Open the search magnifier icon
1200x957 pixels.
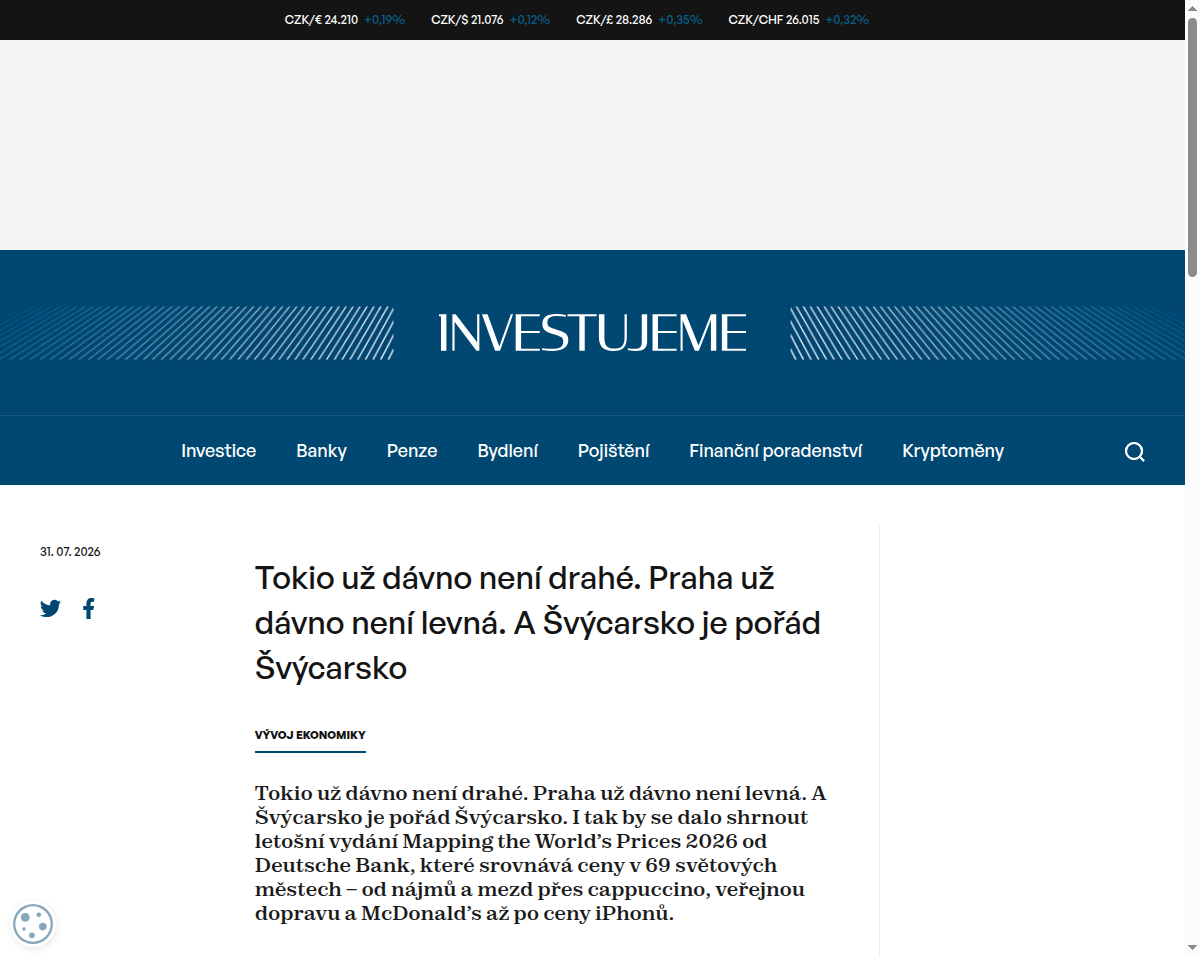(x=1134, y=451)
